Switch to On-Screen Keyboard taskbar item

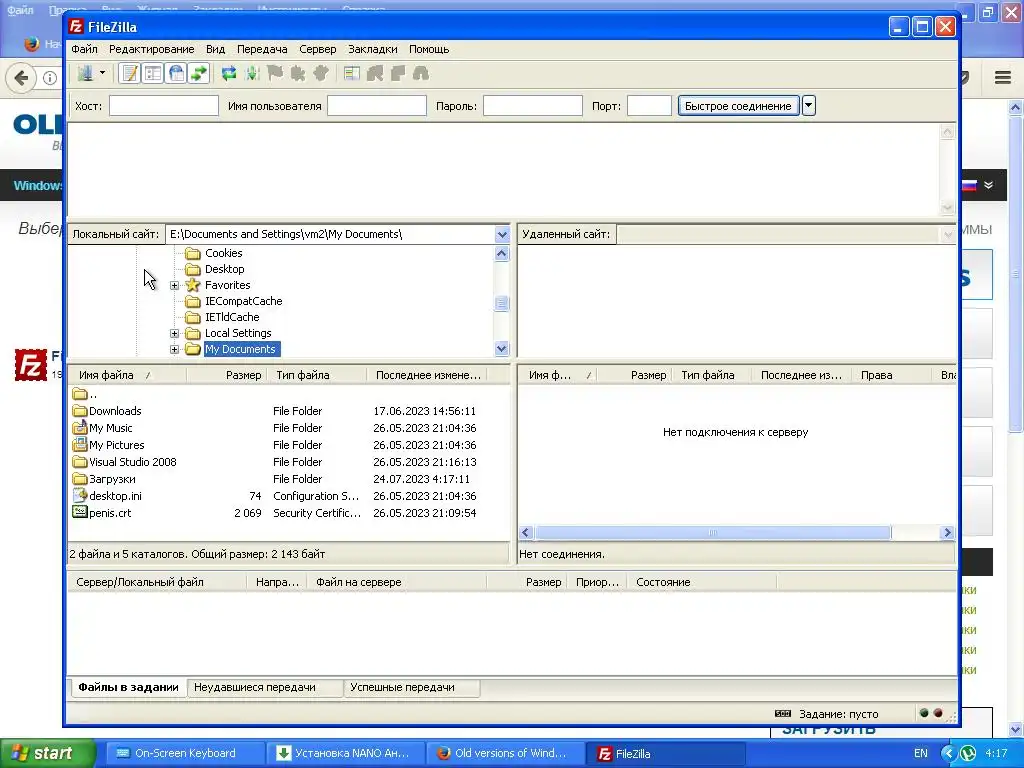185,754
